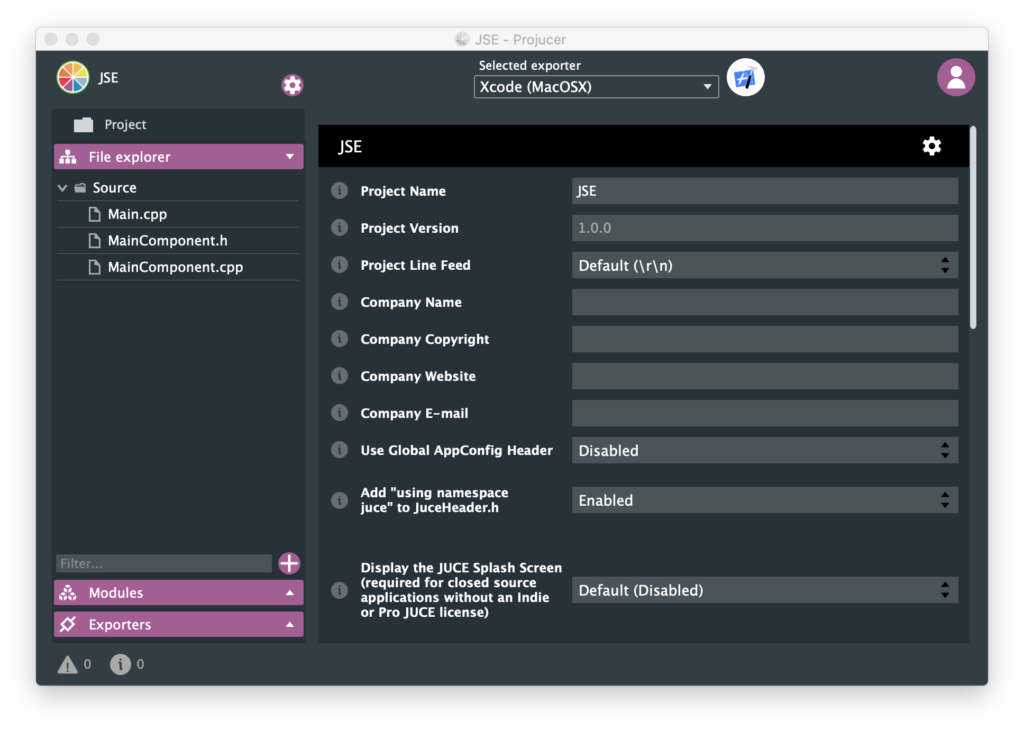
Task: Expand the Exporters panel
Action: tap(178, 625)
